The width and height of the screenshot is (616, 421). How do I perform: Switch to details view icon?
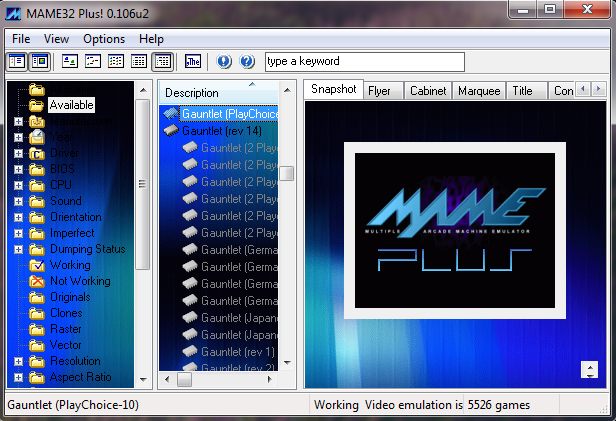pyautogui.click(x=139, y=61)
